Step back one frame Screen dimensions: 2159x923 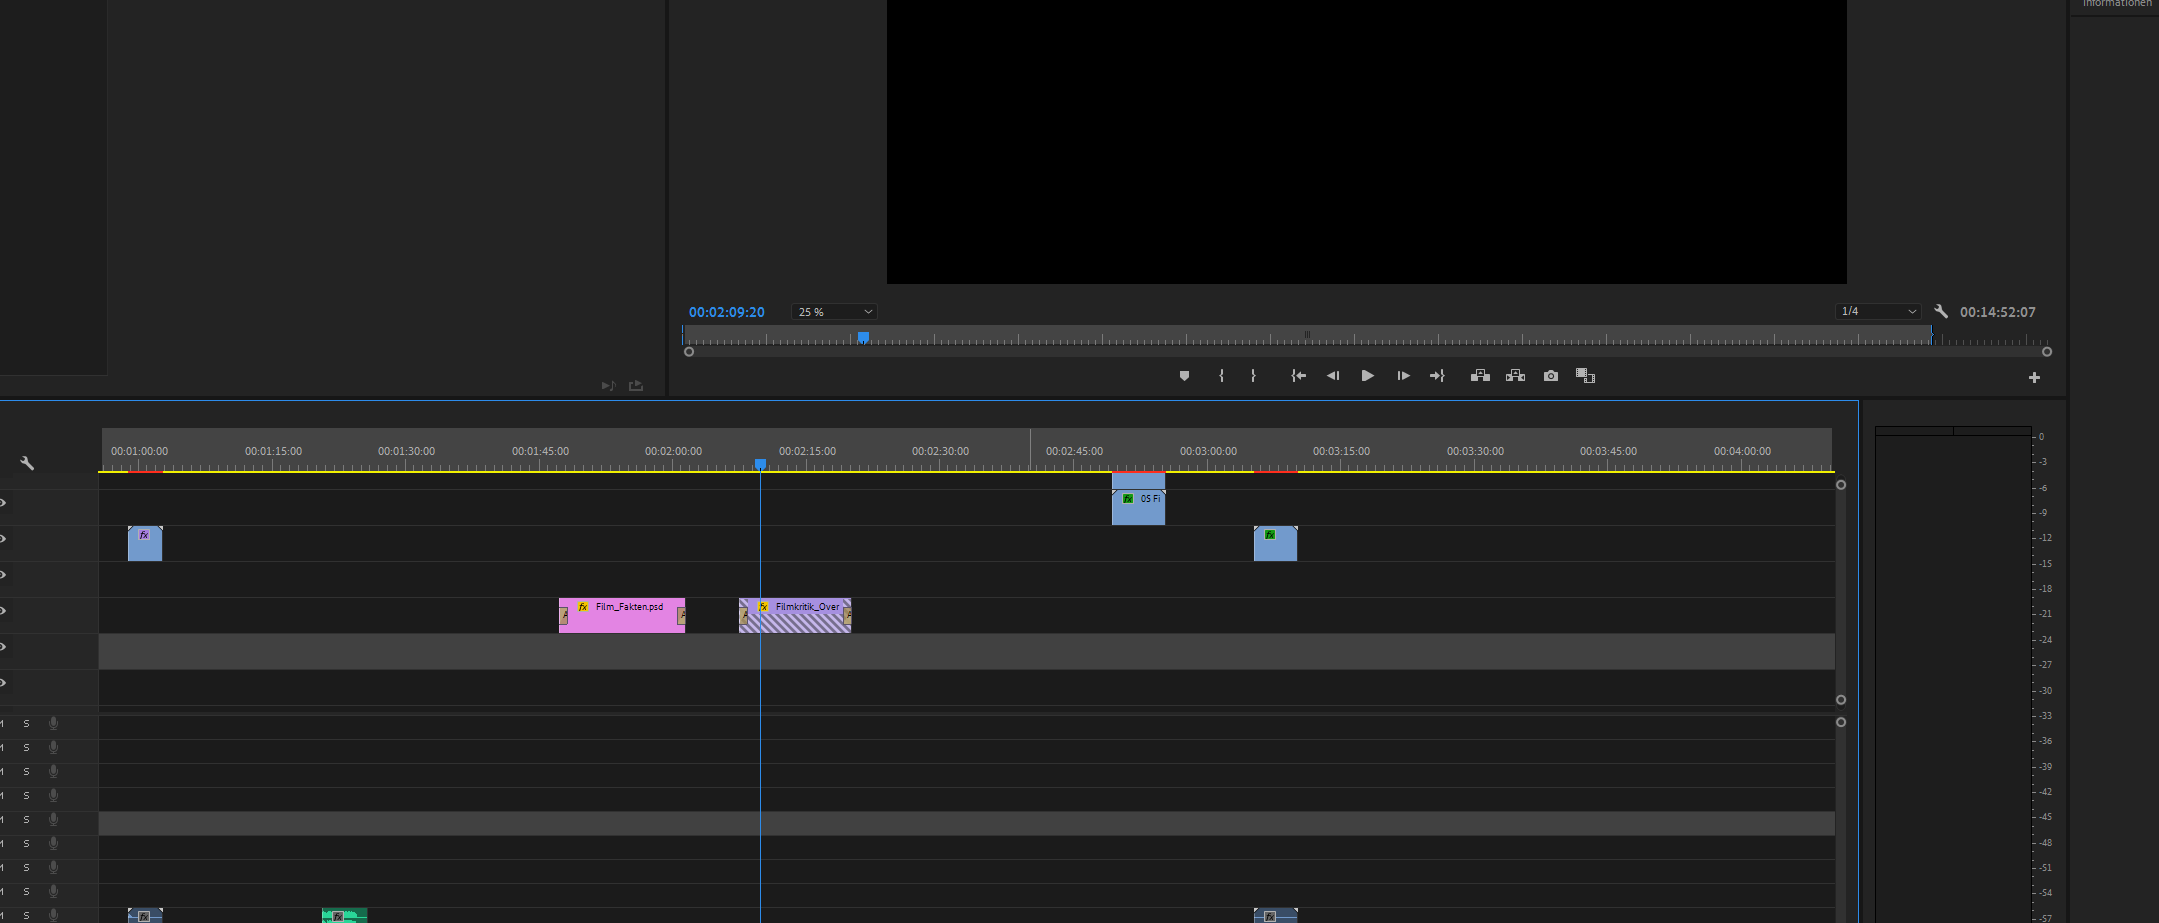pos(1332,376)
